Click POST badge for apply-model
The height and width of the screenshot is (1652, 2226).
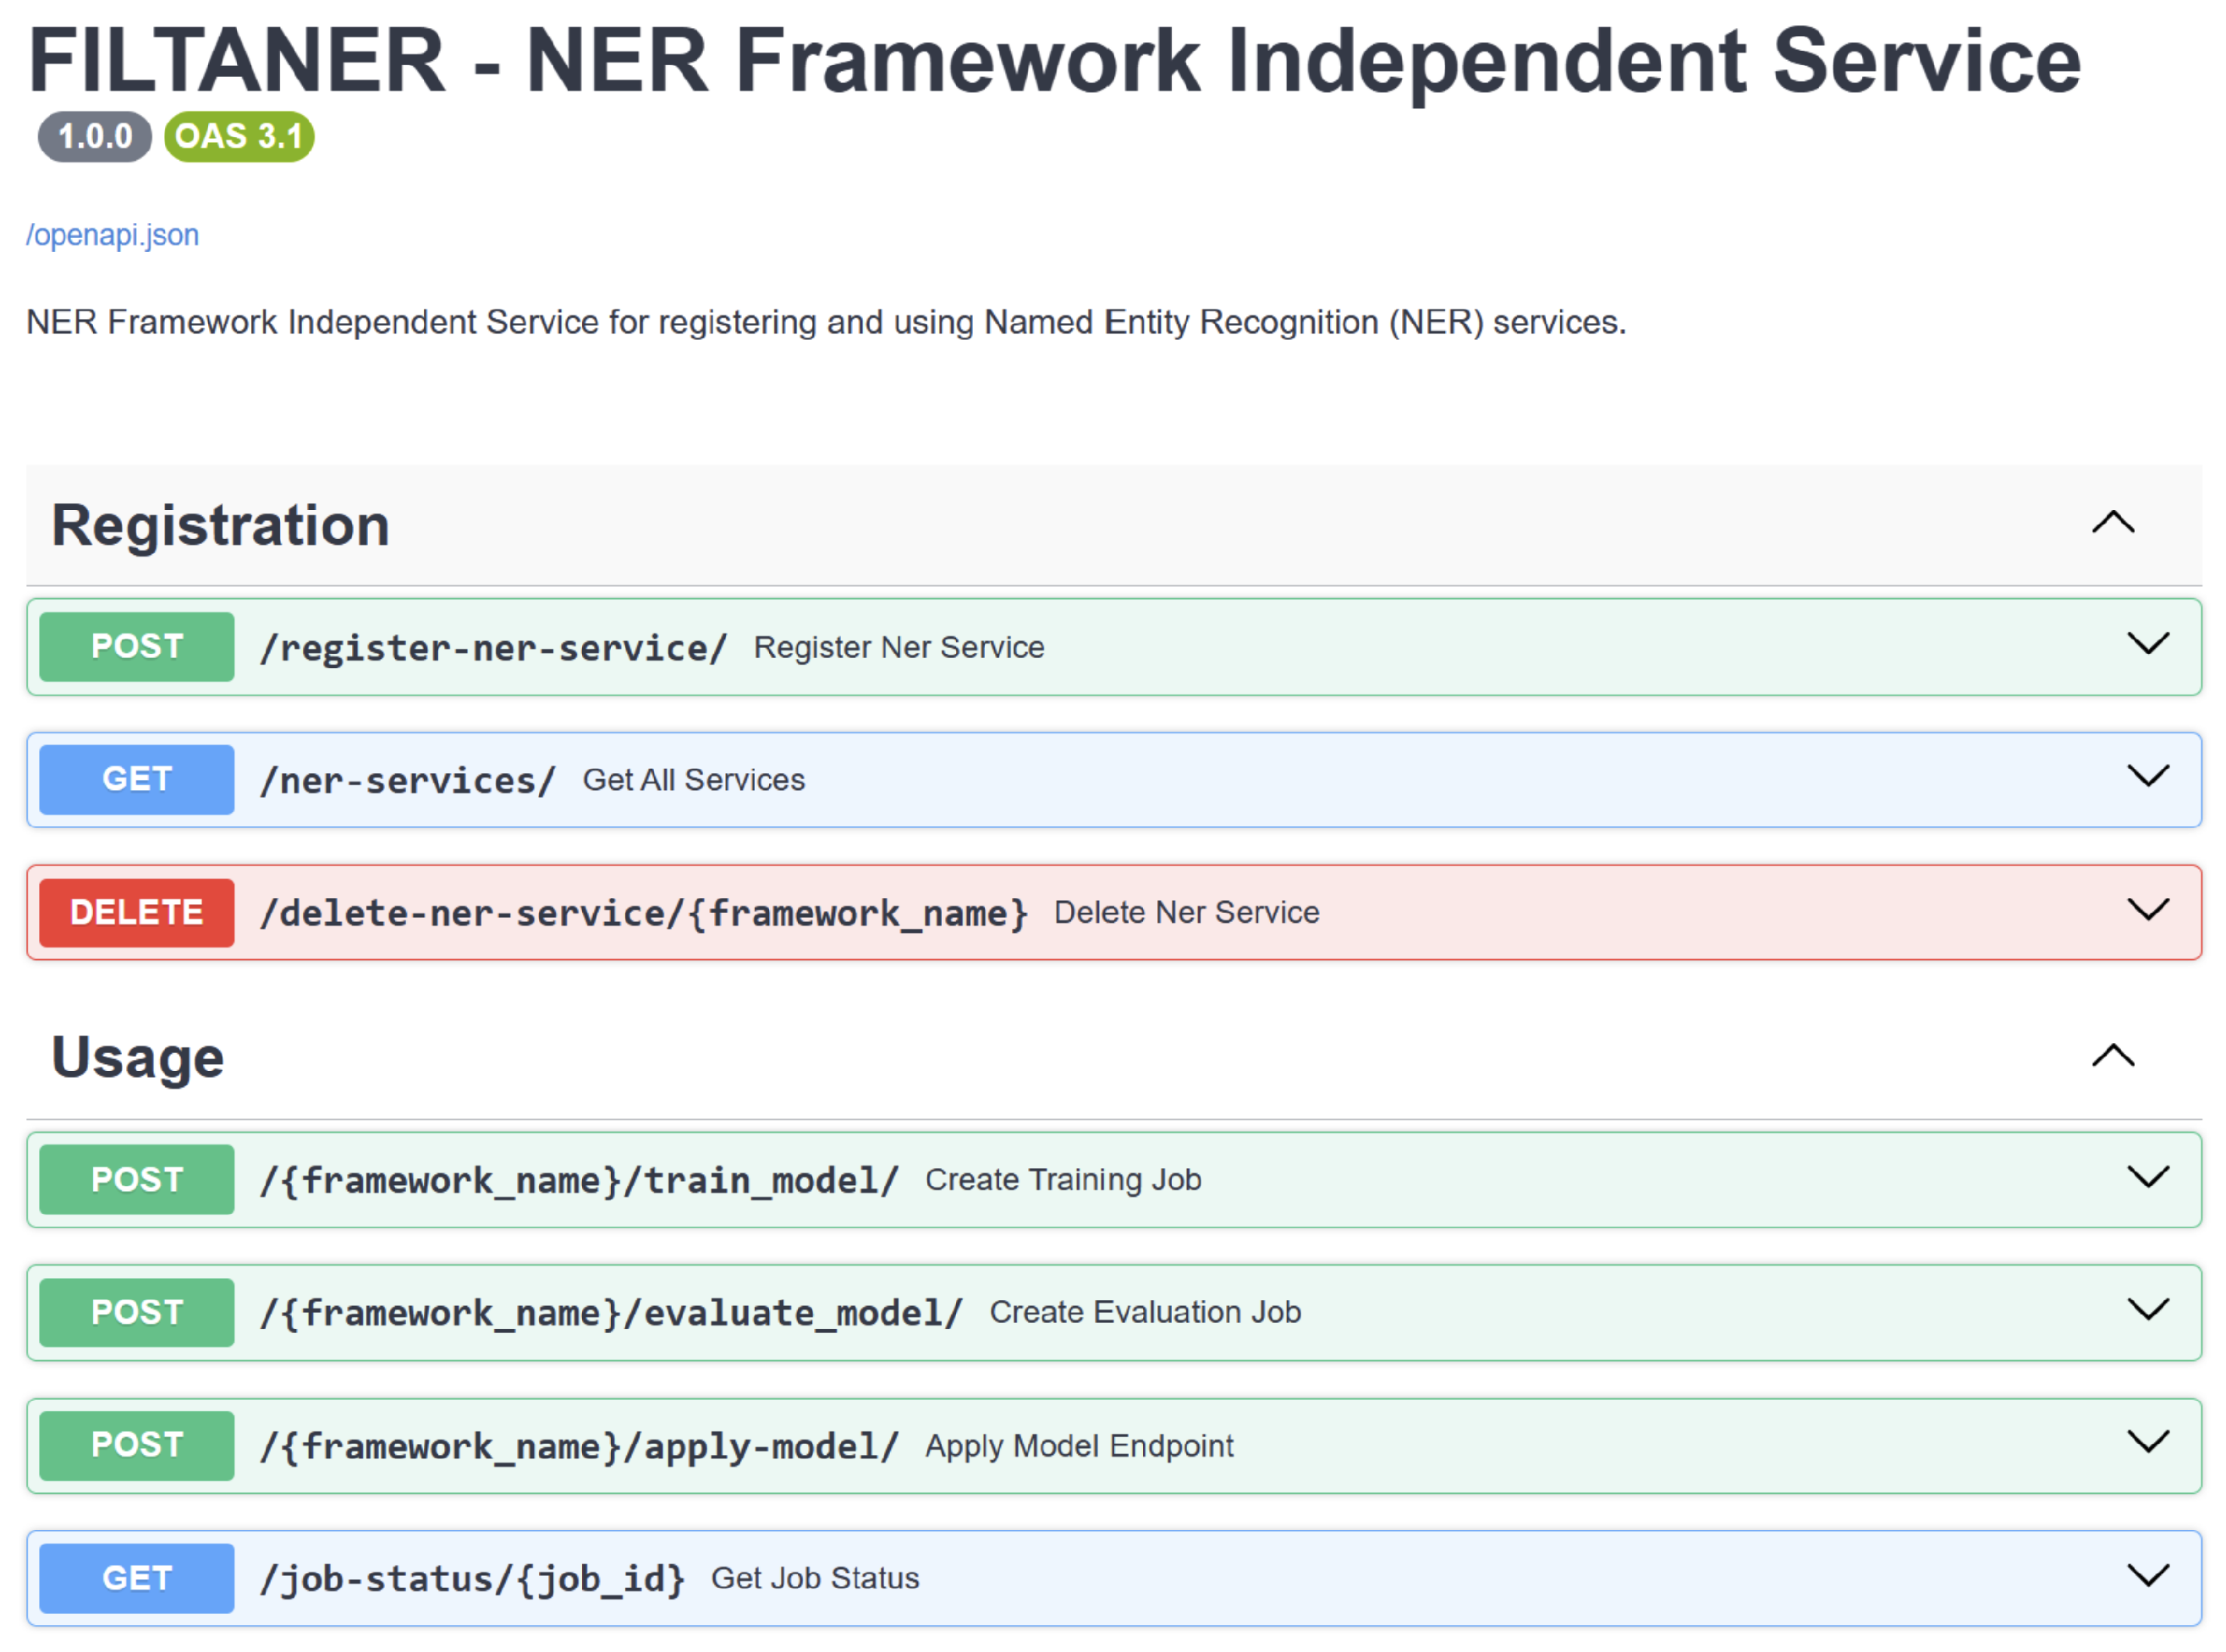click(137, 1446)
